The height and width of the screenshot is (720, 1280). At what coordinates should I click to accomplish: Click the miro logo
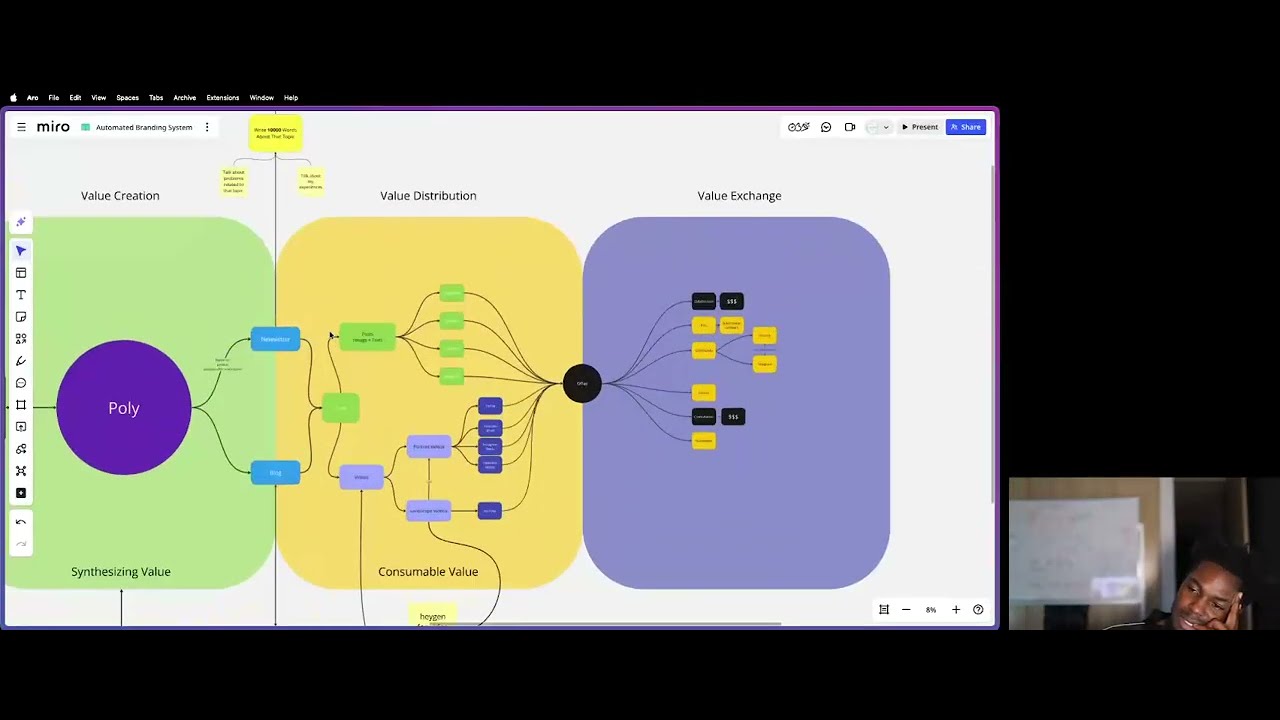pos(53,127)
